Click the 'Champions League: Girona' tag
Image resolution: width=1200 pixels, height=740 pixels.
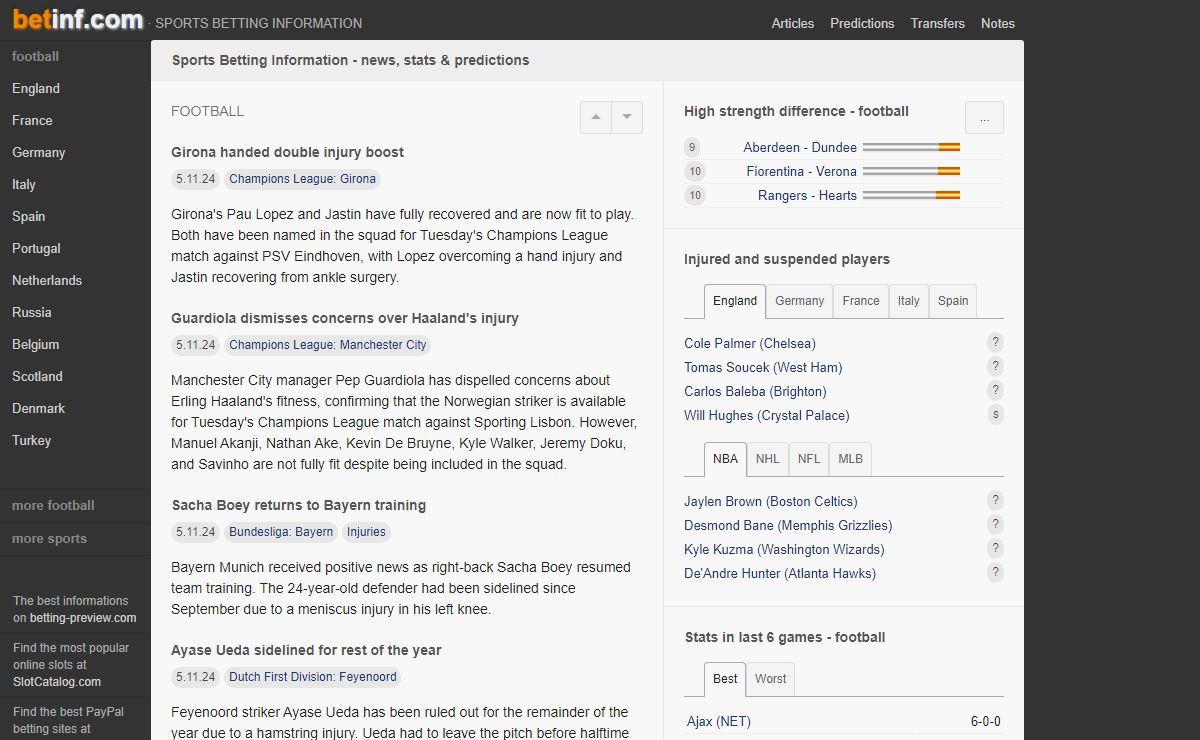click(303, 179)
